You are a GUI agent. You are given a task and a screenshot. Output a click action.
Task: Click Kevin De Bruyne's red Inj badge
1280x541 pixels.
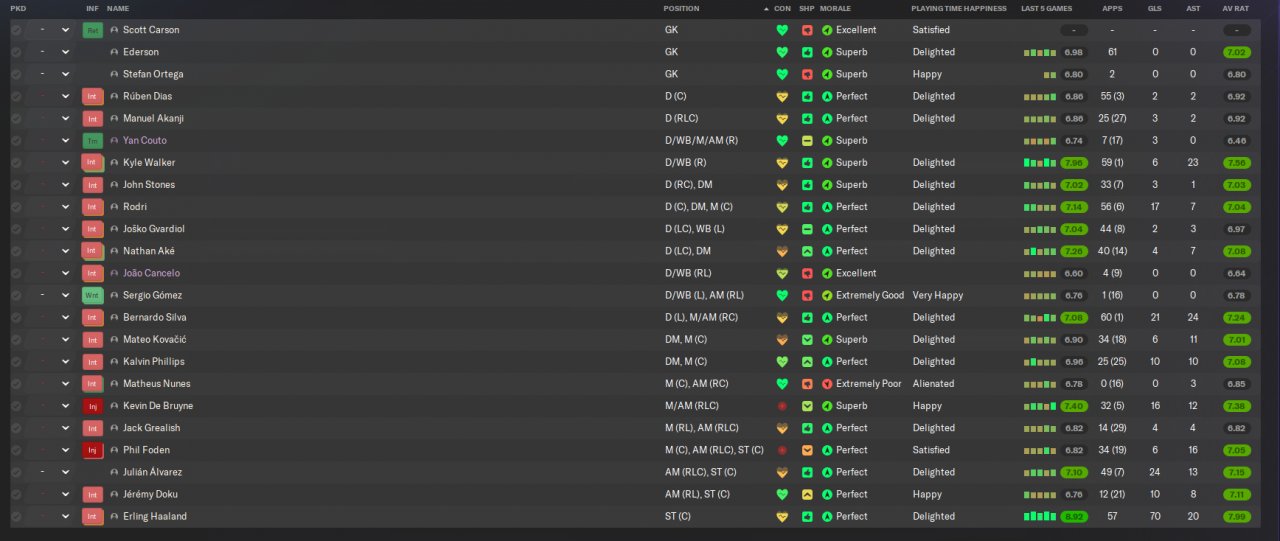[93, 406]
